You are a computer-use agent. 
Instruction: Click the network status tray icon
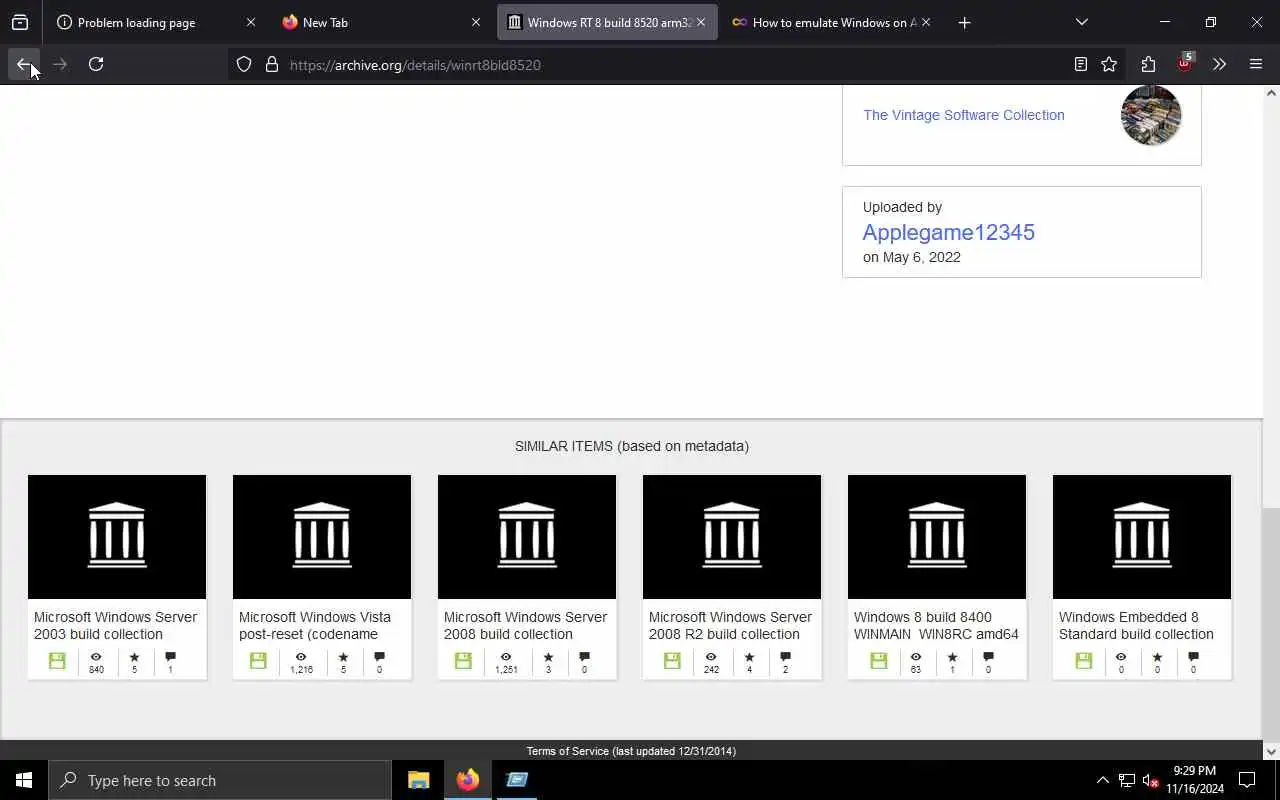tap(1127, 780)
